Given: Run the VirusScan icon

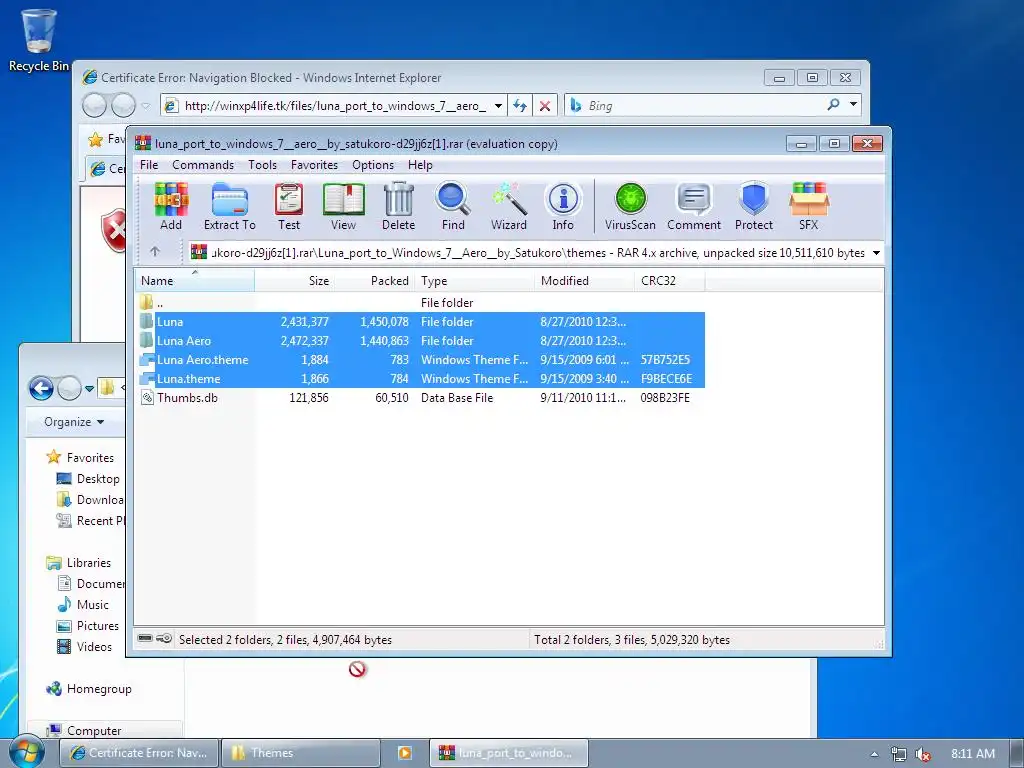Looking at the screenshot, I should 630,206.
